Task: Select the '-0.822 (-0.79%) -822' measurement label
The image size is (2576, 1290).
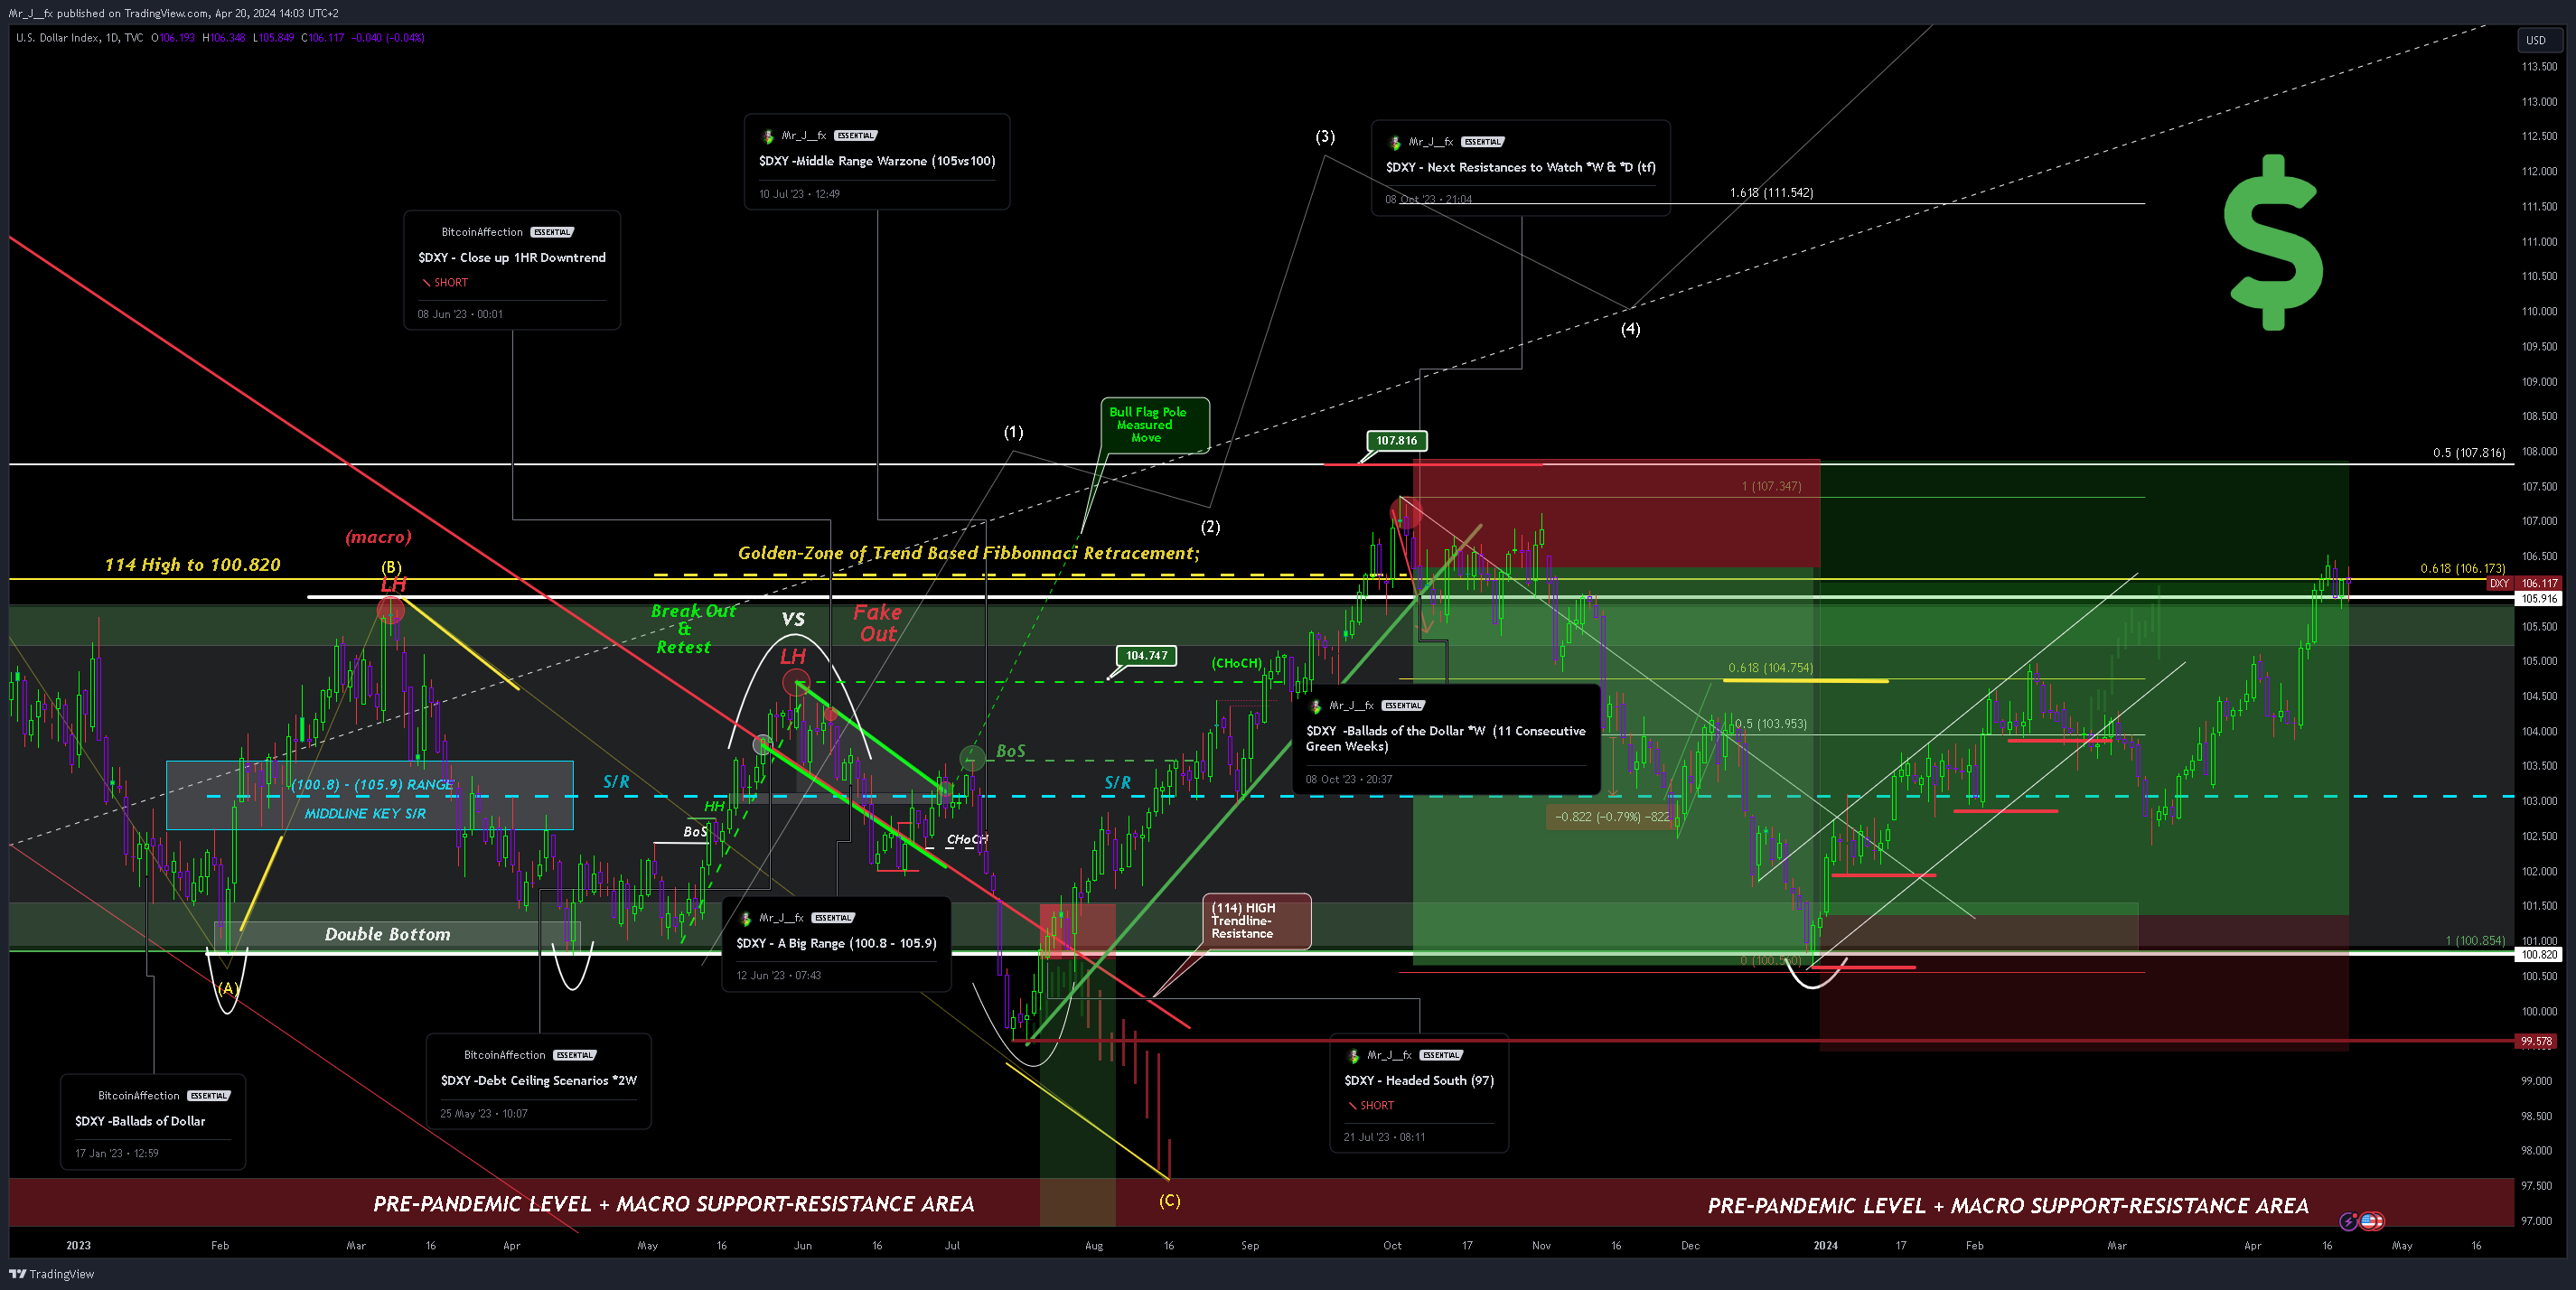Action: (1612, 817)
